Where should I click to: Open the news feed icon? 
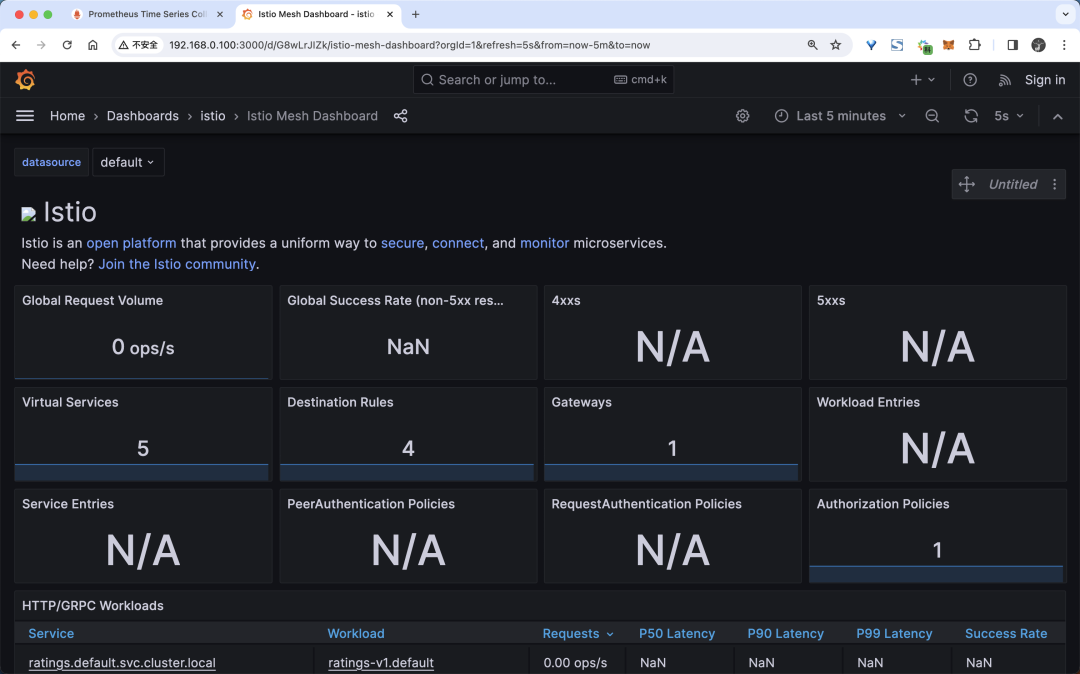click(1005, 80)
